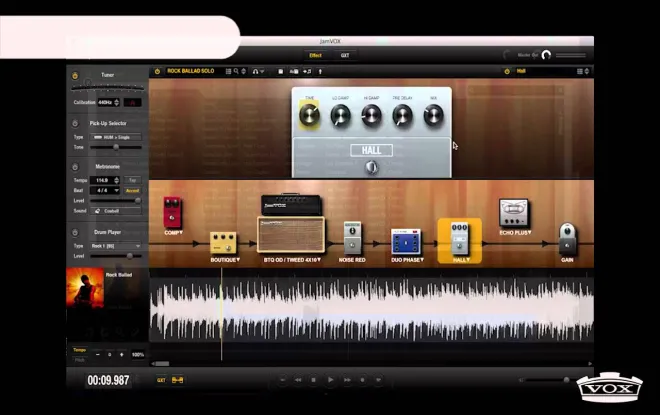Viewport: 660px width, 415px height.
Task: Step the Calibration 440Hz value arrows
Action: pos(117,102)
